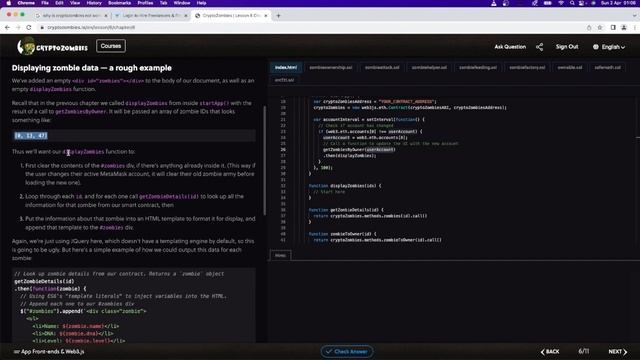Open the tab search chevron
The height and width of the screenshot is (360, 640).
pyautogui.click(x=635, y=16)
